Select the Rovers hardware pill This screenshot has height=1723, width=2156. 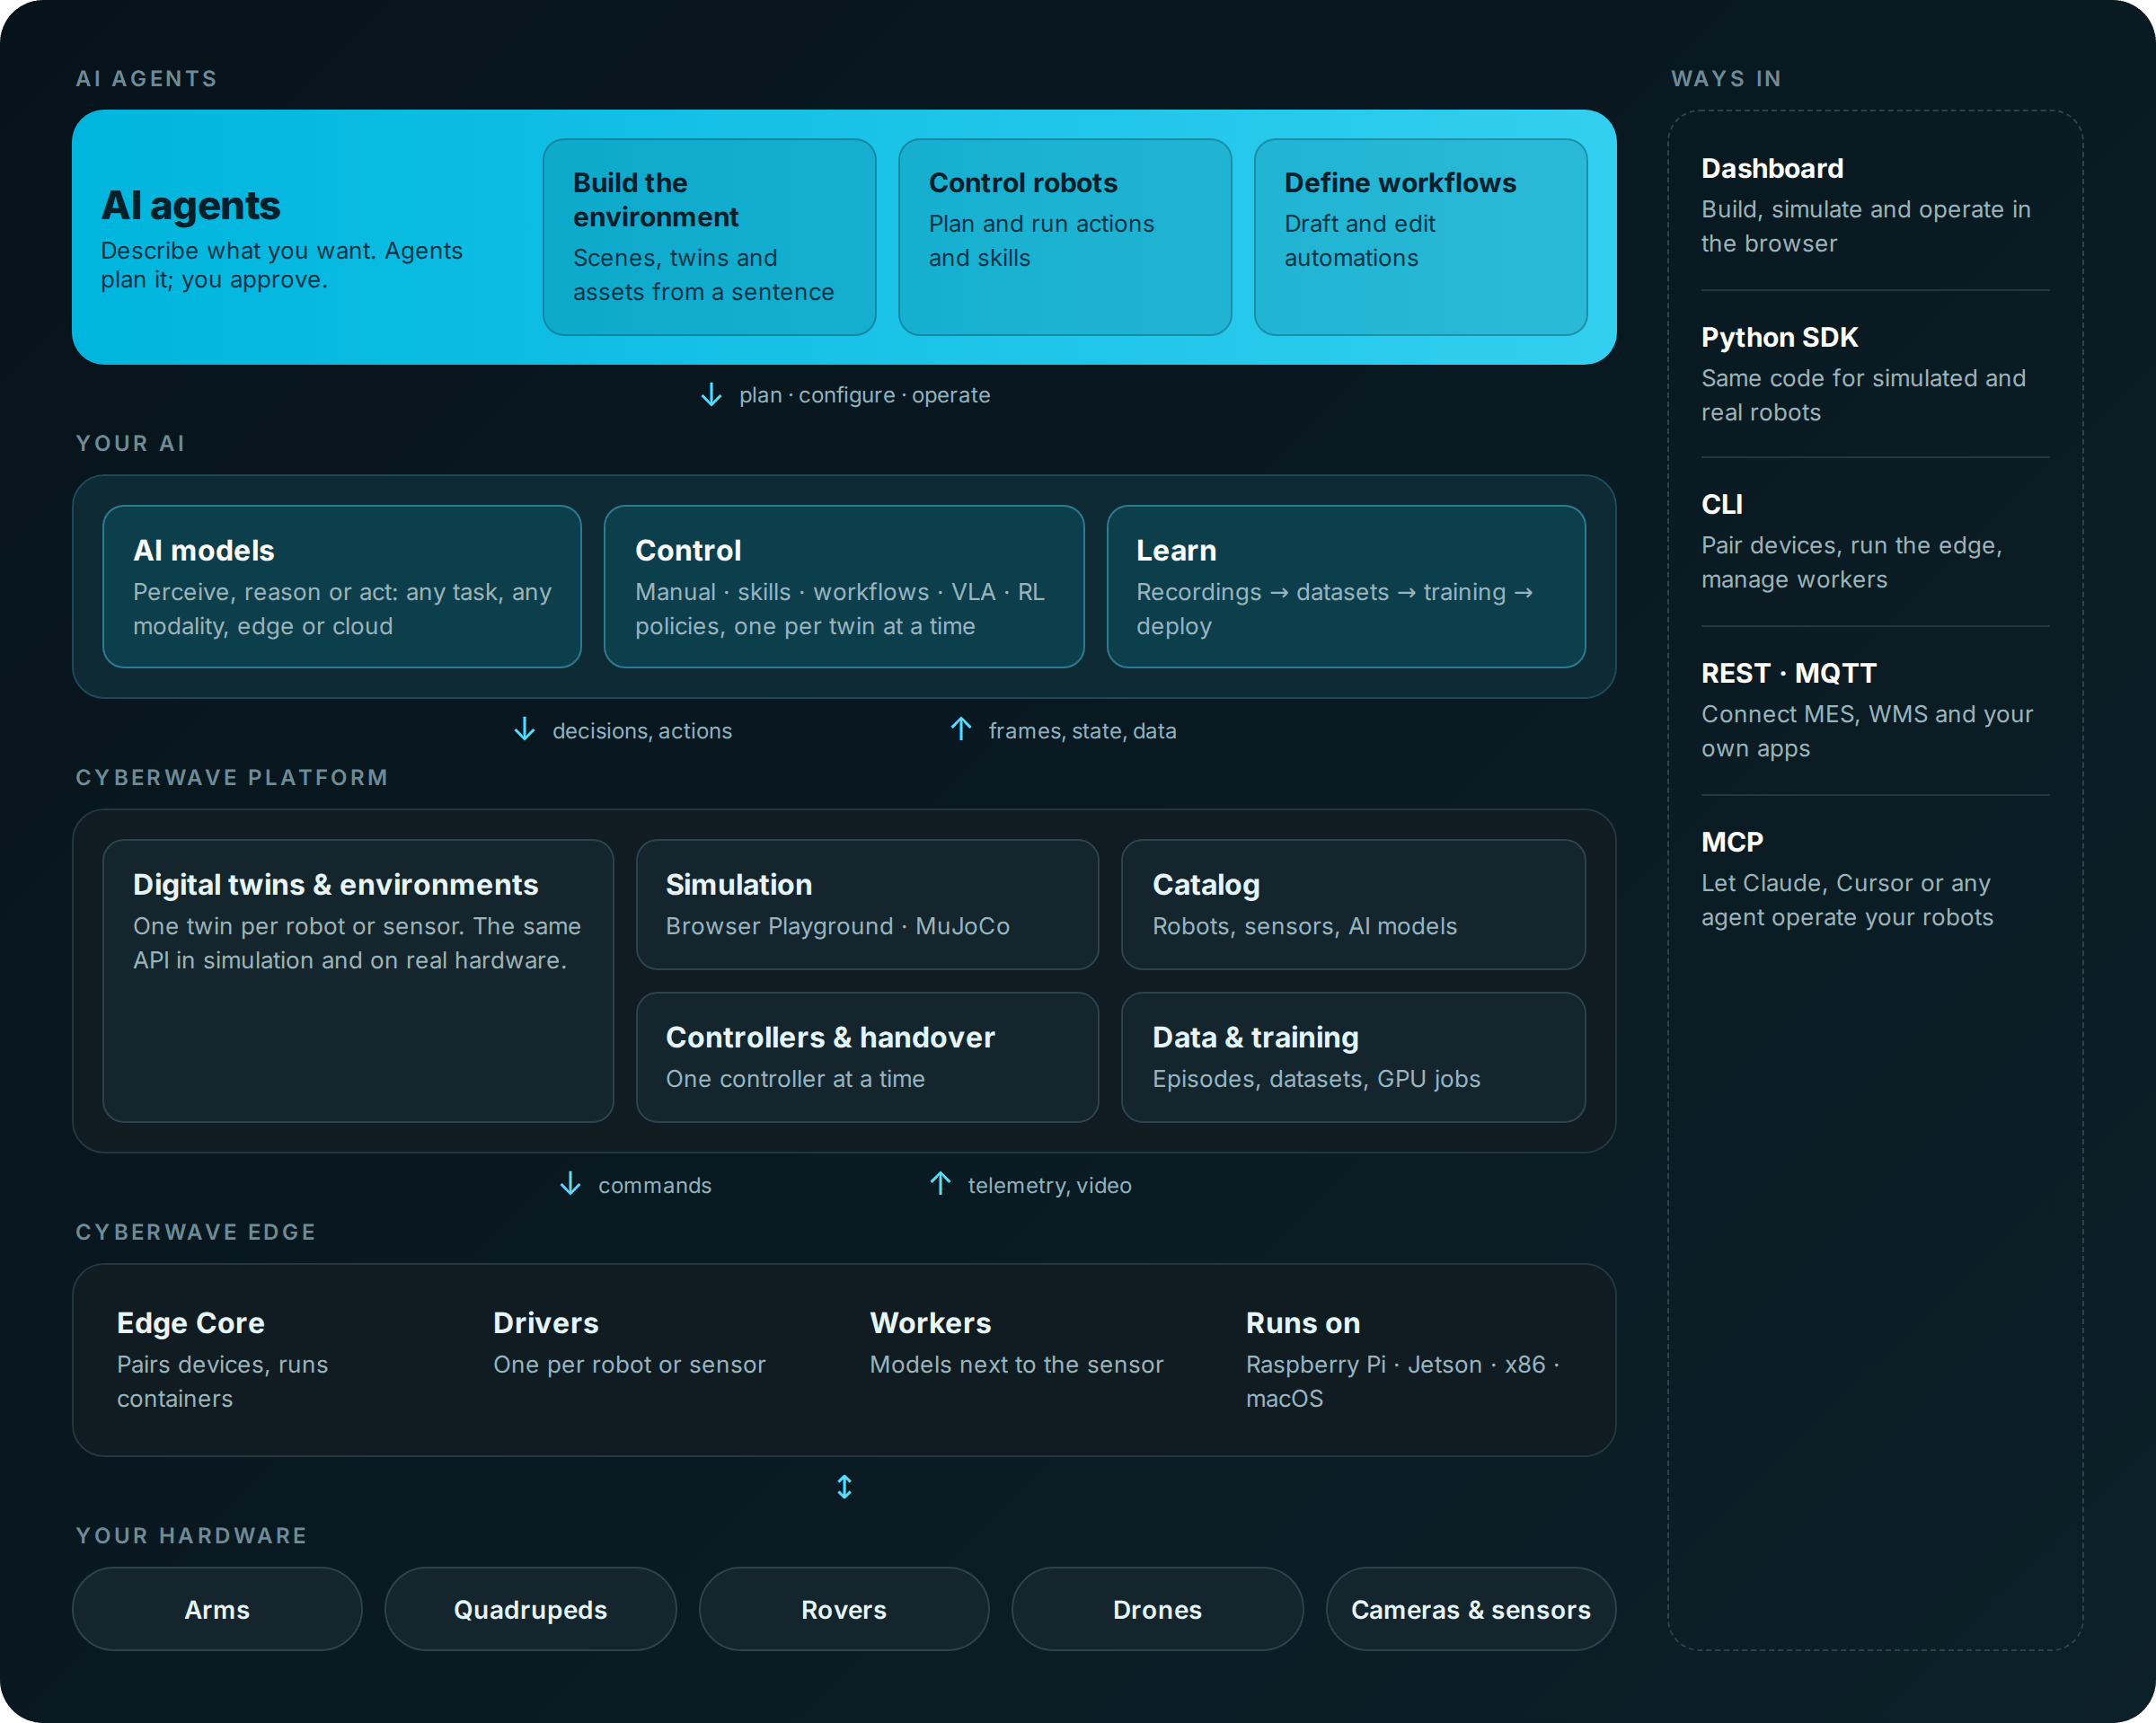844,1609
